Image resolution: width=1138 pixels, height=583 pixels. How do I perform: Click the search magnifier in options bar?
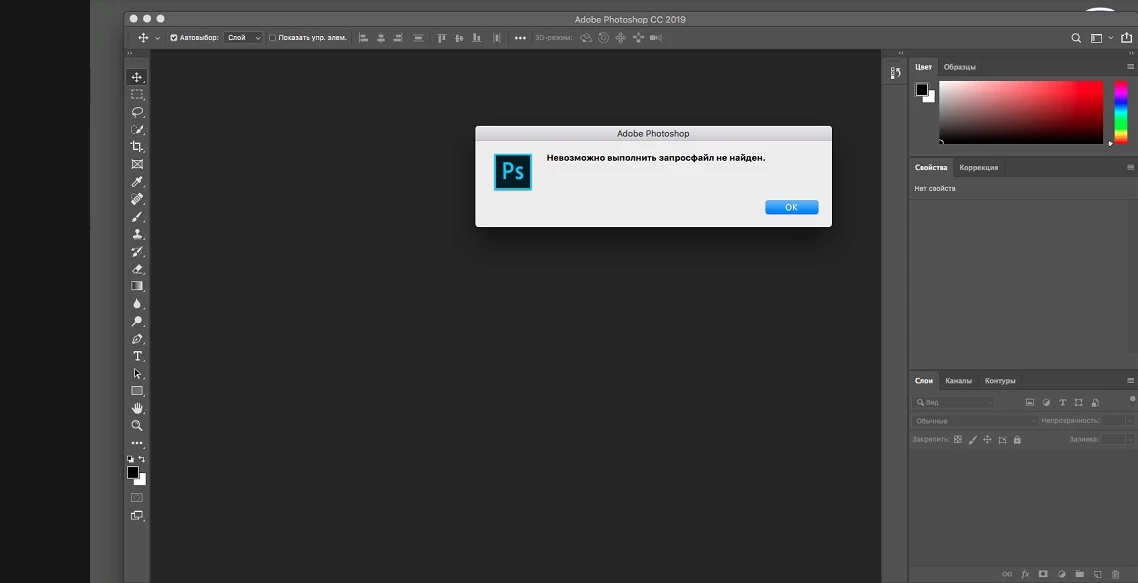coord(1076,38)
